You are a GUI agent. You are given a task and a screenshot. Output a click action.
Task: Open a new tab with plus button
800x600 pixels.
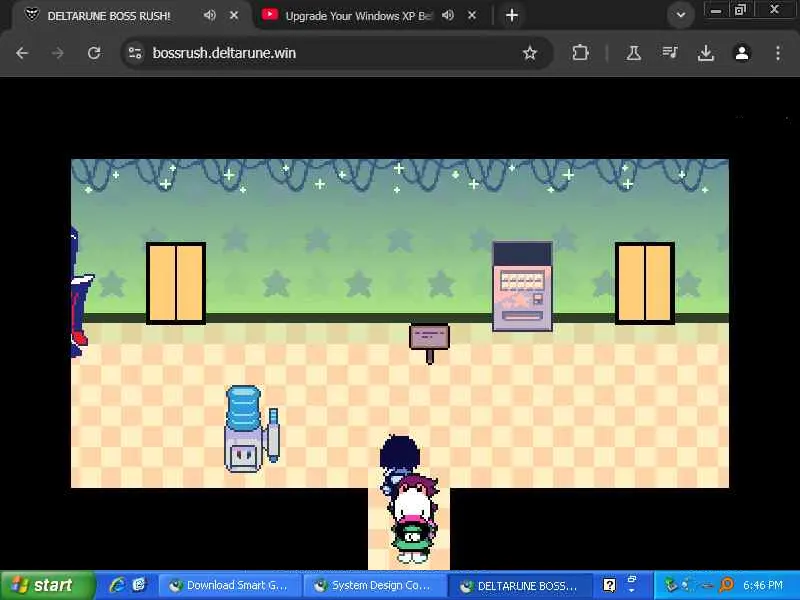tap(512, 15)
